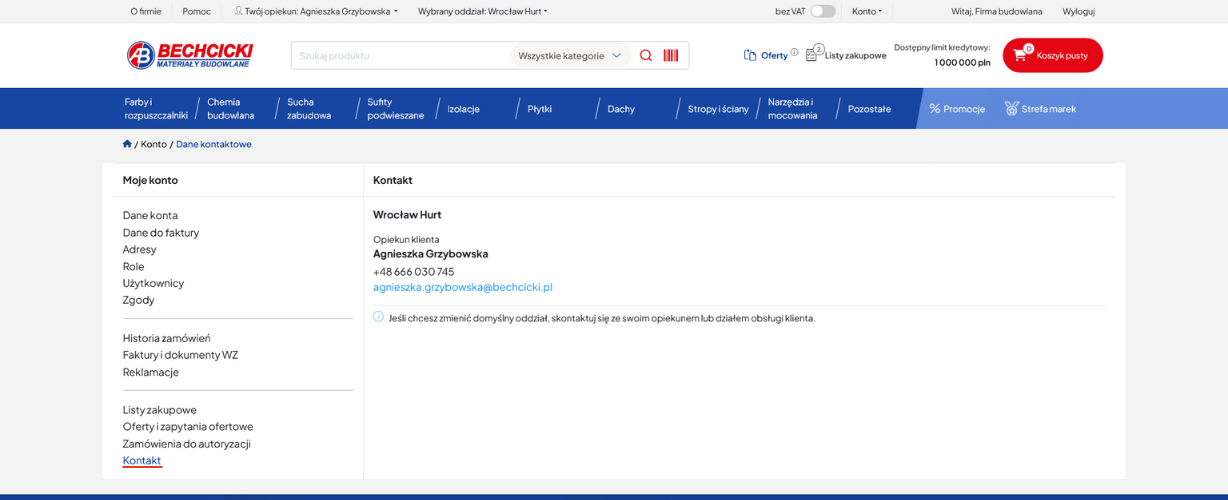Viewport: 1228px width, 500px height.
Task: Click Witaj, Firma budowlana greeting
Action: click(996, 11)
